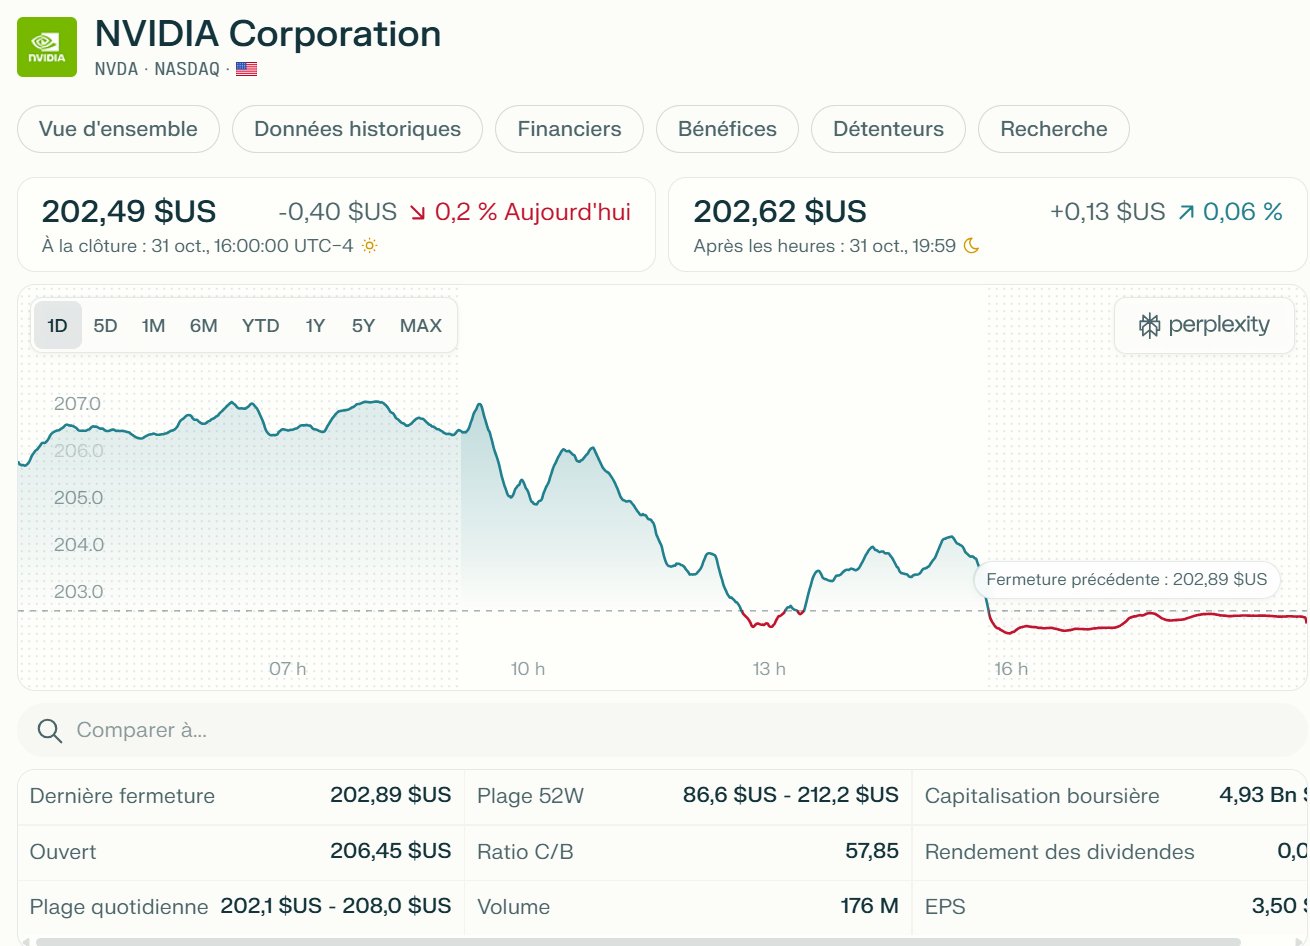Enable the YTD chart range
The height and width of the screenshot is (946, 1310).
[260, 325]
